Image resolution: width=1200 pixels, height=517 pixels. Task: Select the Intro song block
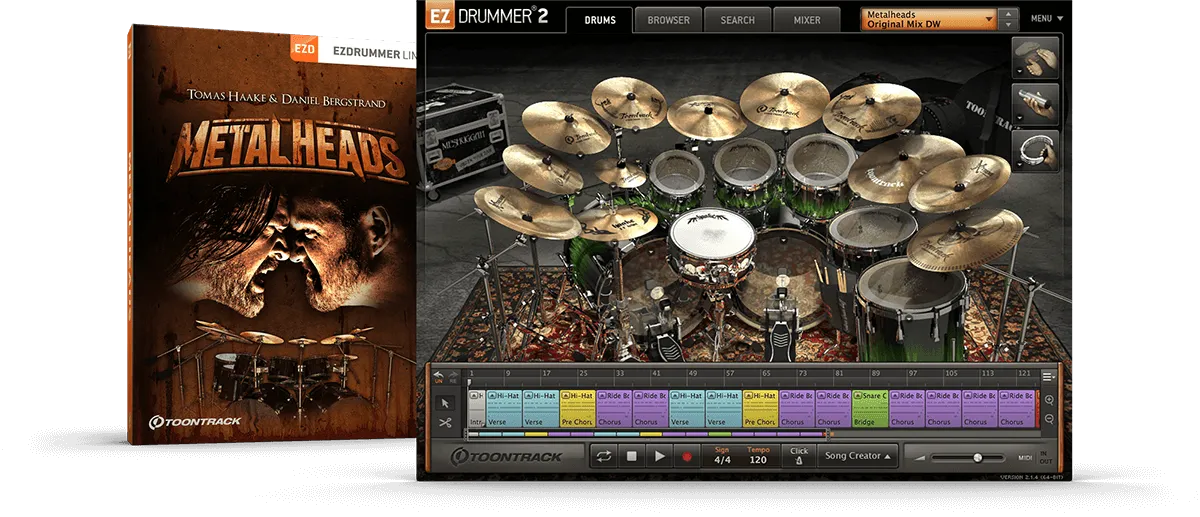click(476, 409)
